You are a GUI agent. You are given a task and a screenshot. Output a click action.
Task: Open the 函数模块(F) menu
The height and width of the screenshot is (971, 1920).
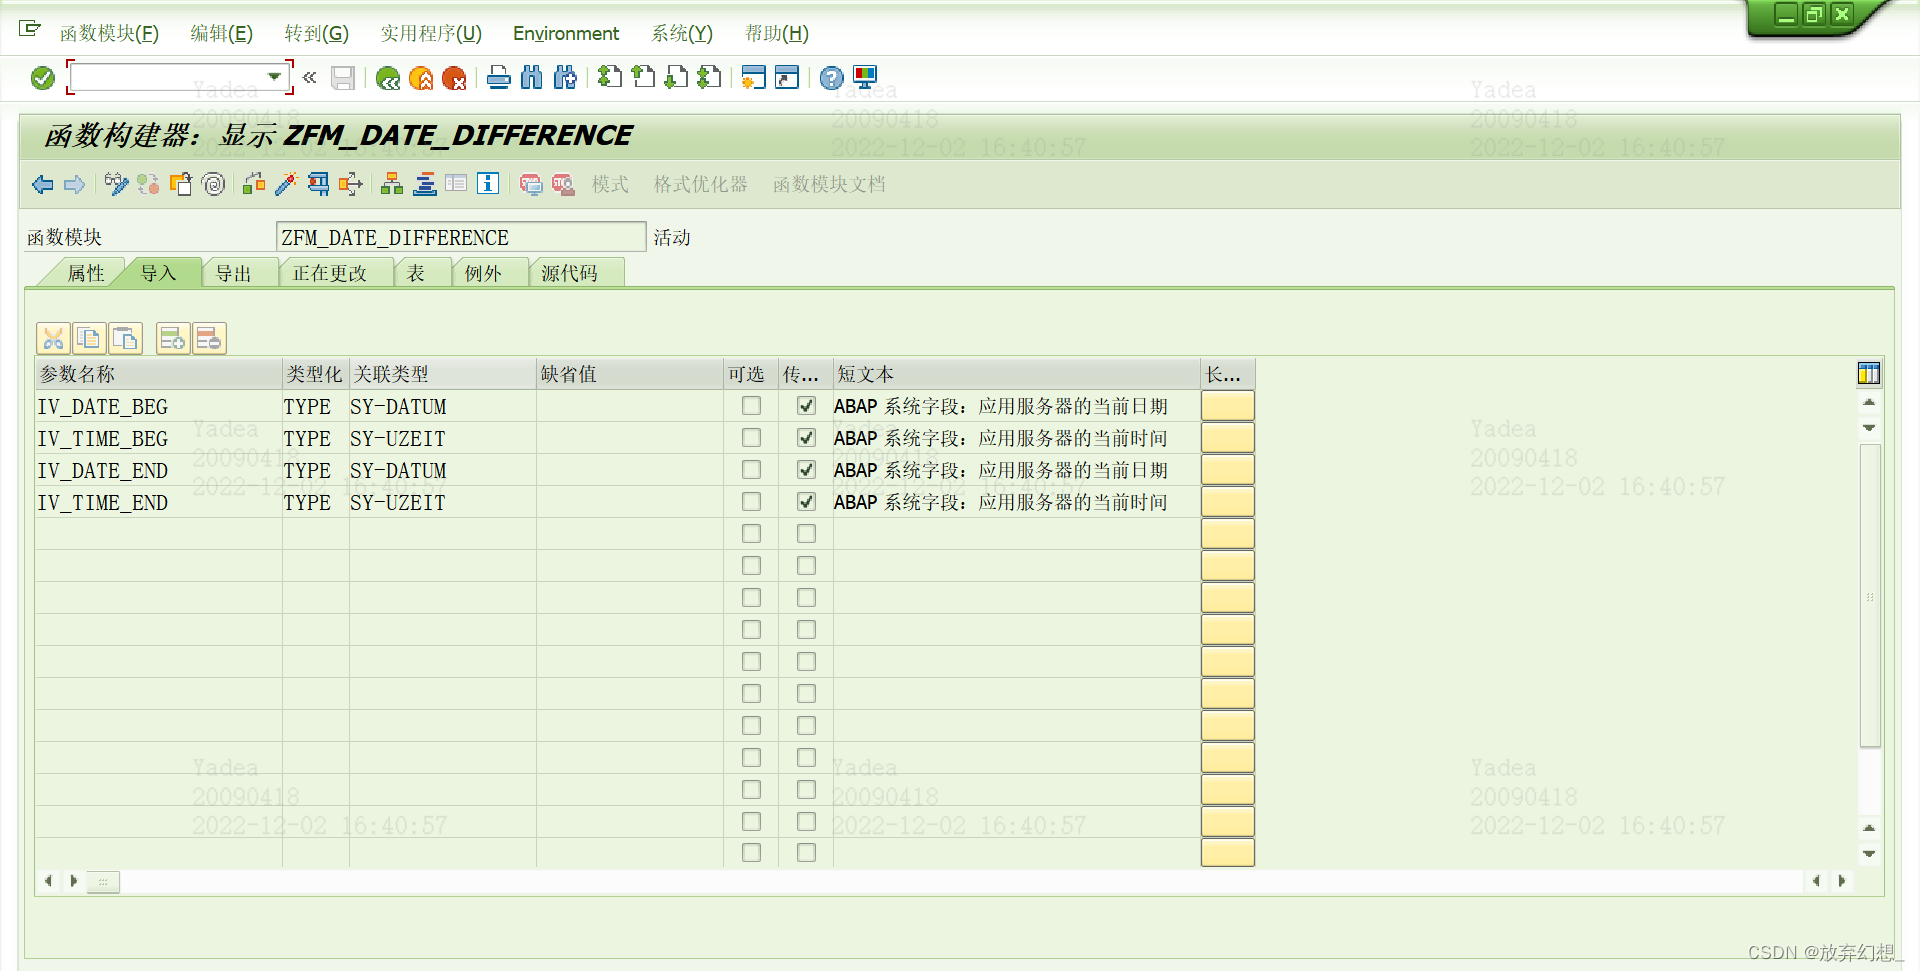coord(109,33)
